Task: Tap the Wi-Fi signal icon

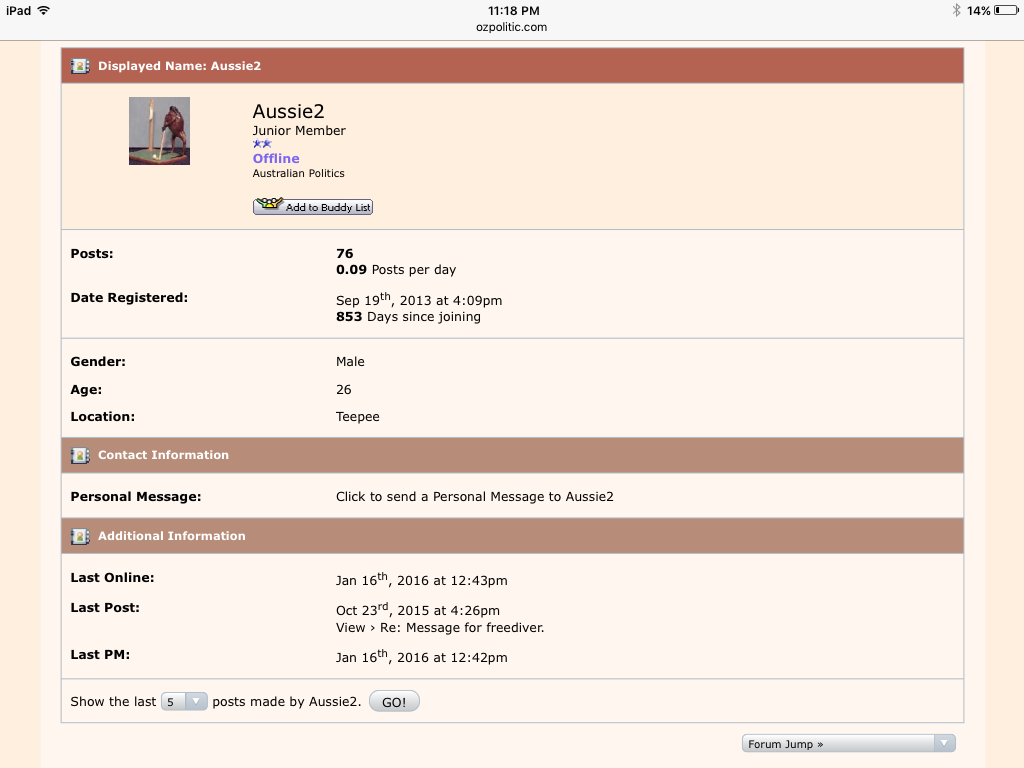Action: click(x=43, y=10)
